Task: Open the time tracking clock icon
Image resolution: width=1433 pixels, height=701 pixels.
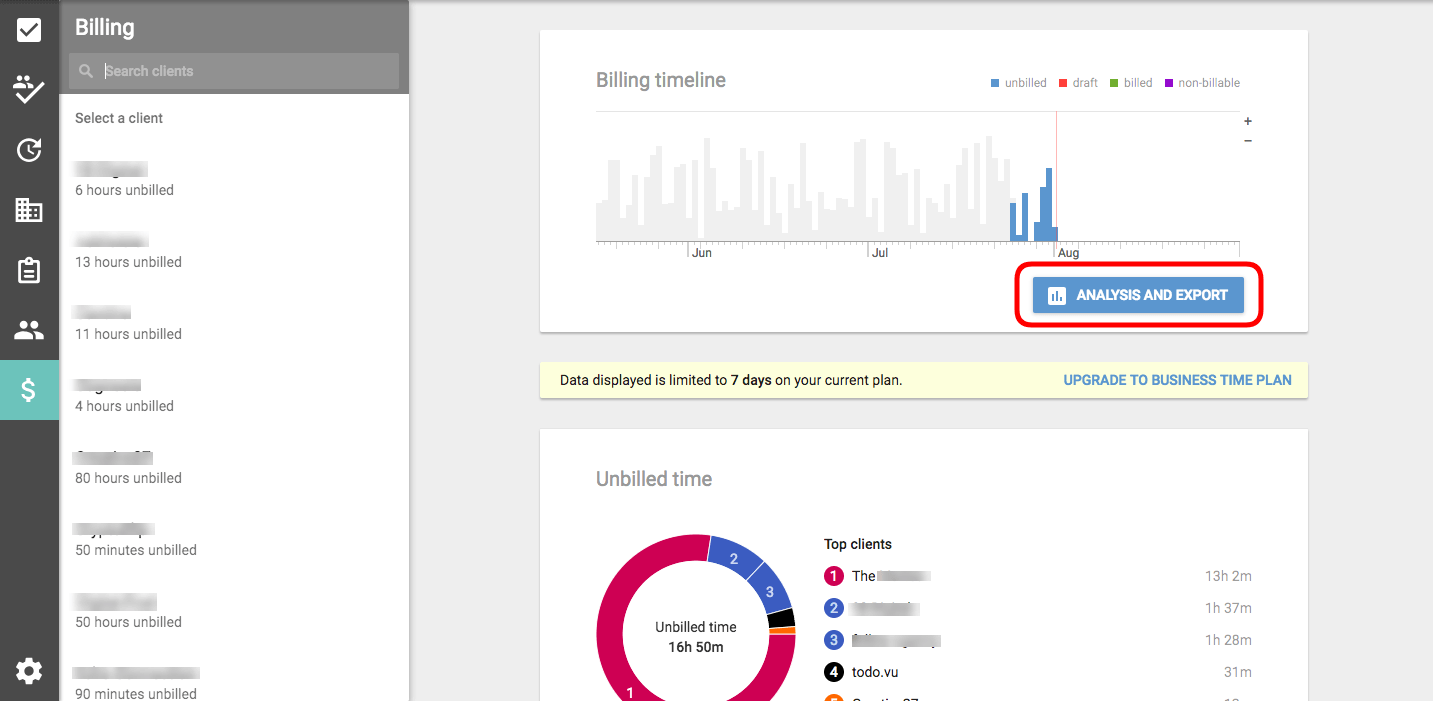Action: pyautogui.click(x=29, y=150)
